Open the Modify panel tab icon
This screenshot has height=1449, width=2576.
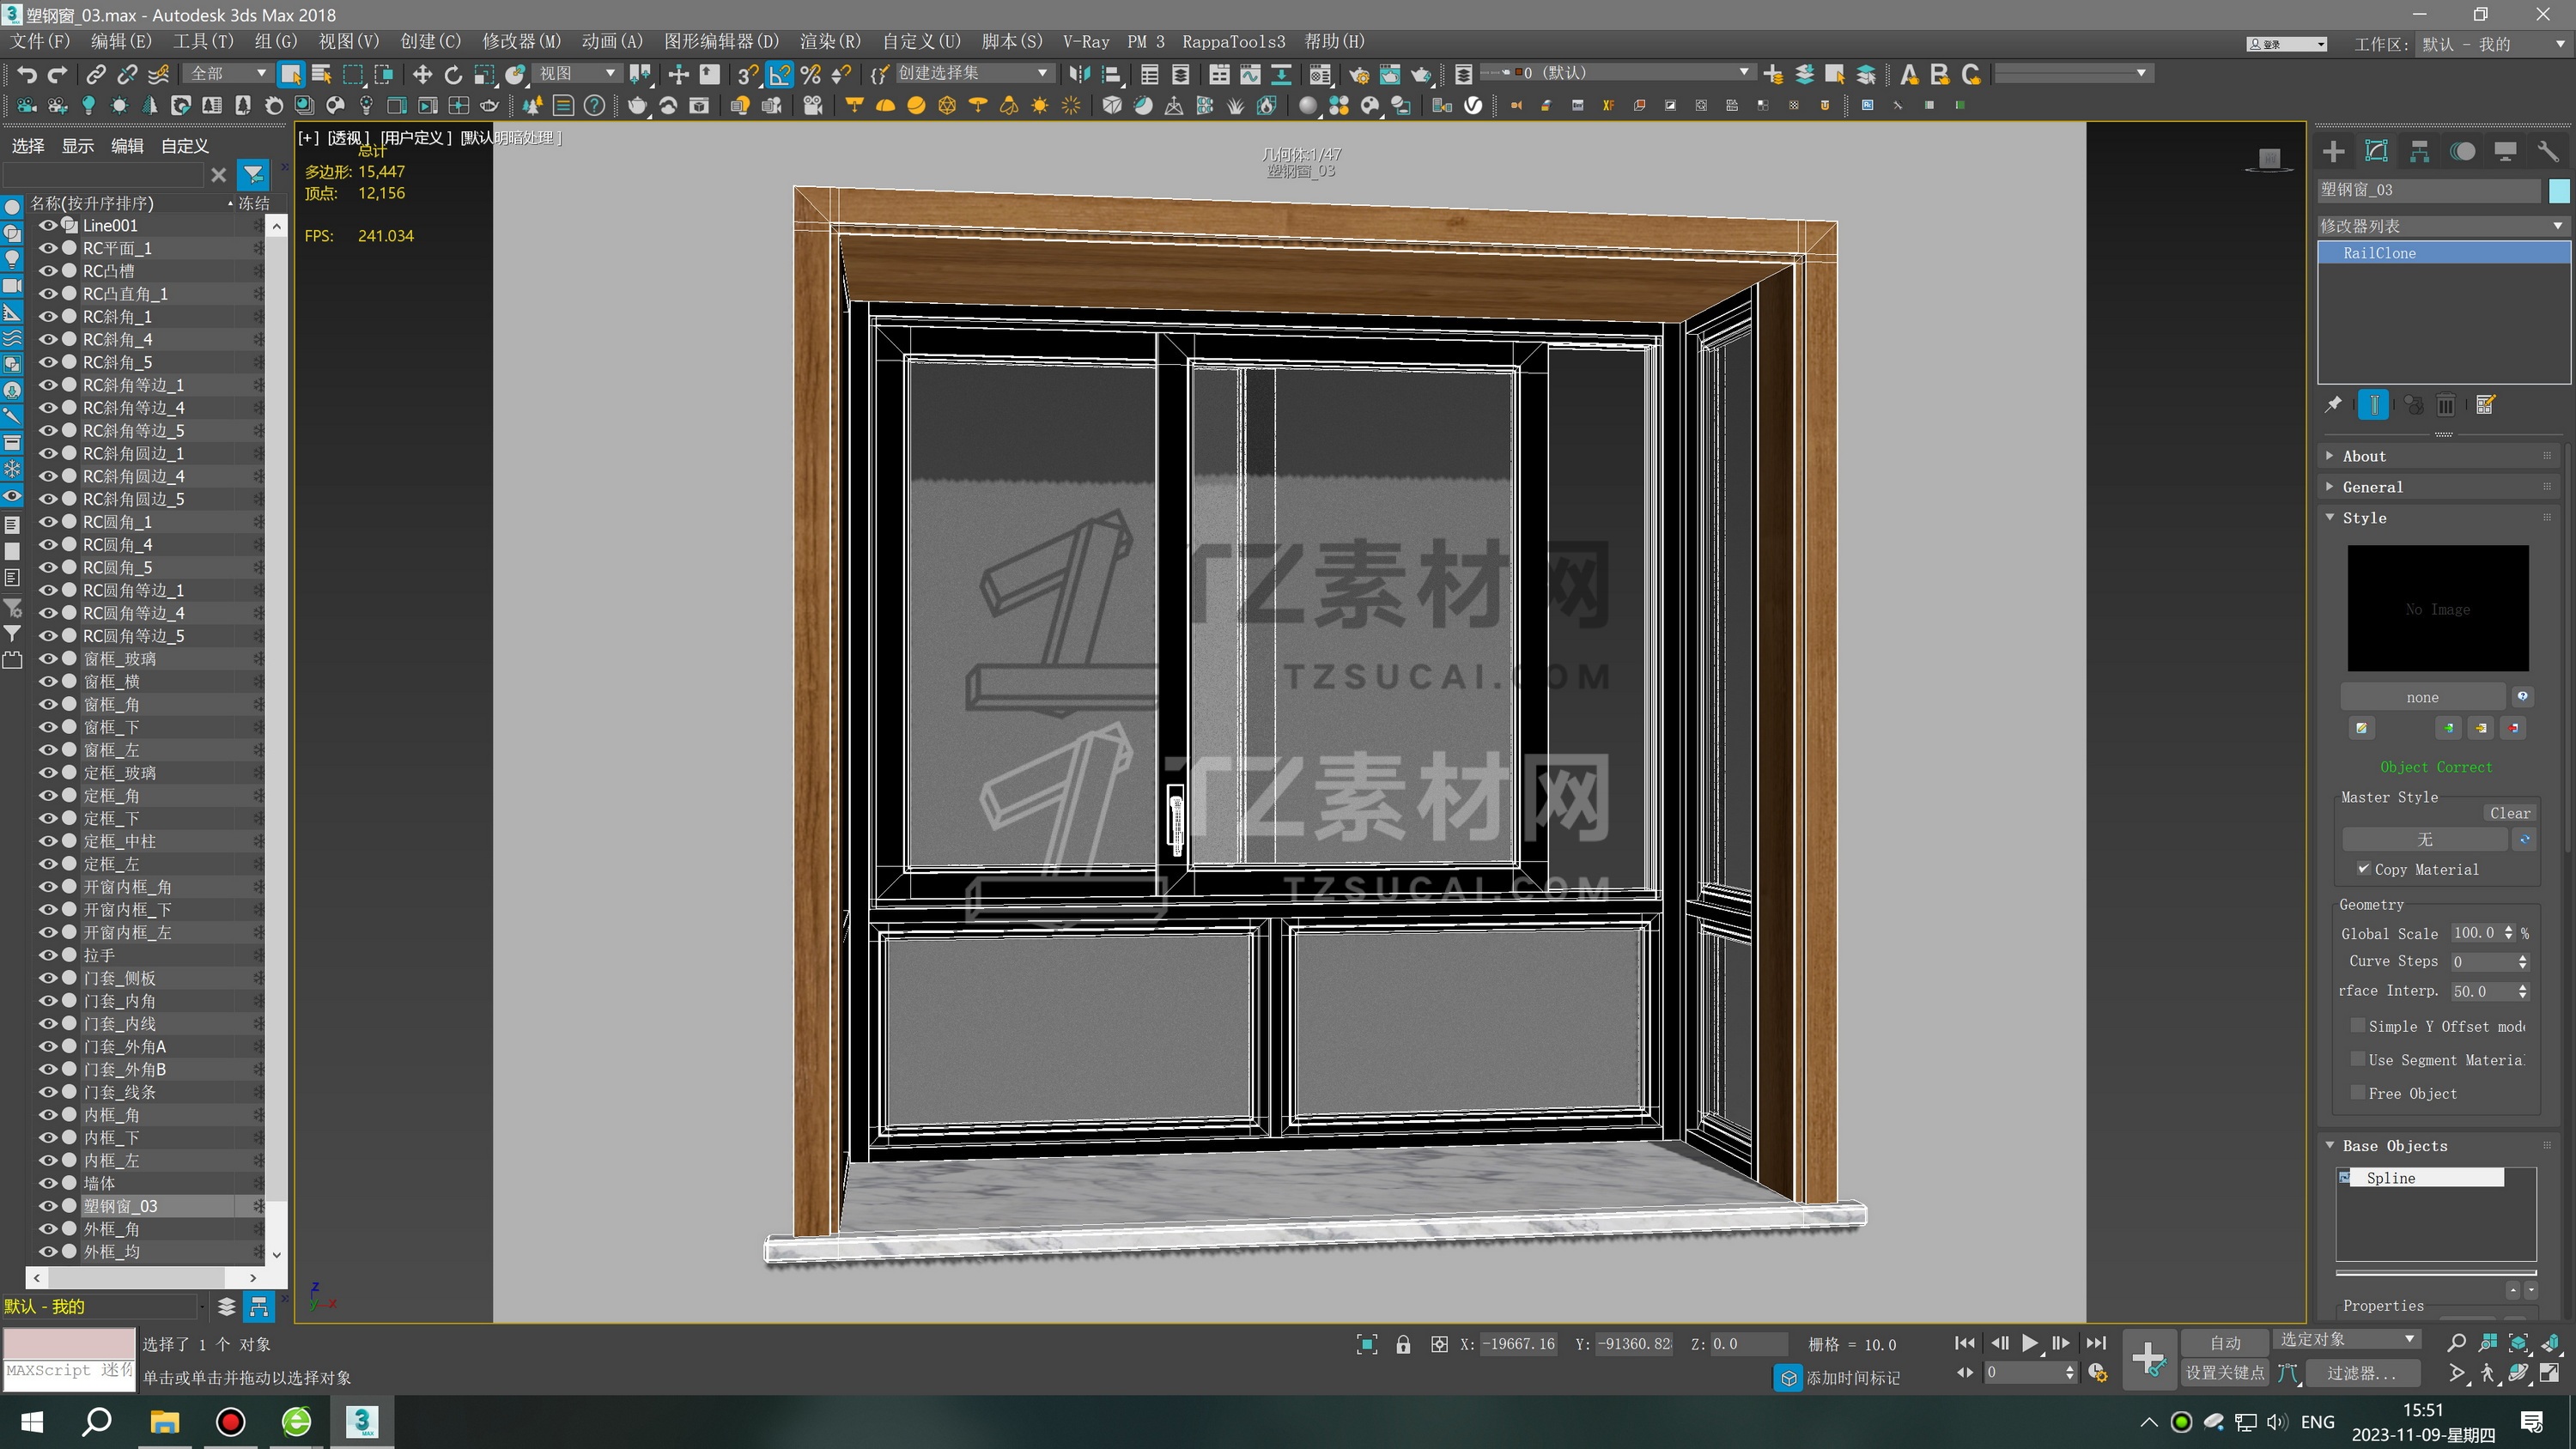click(2376, 152)
